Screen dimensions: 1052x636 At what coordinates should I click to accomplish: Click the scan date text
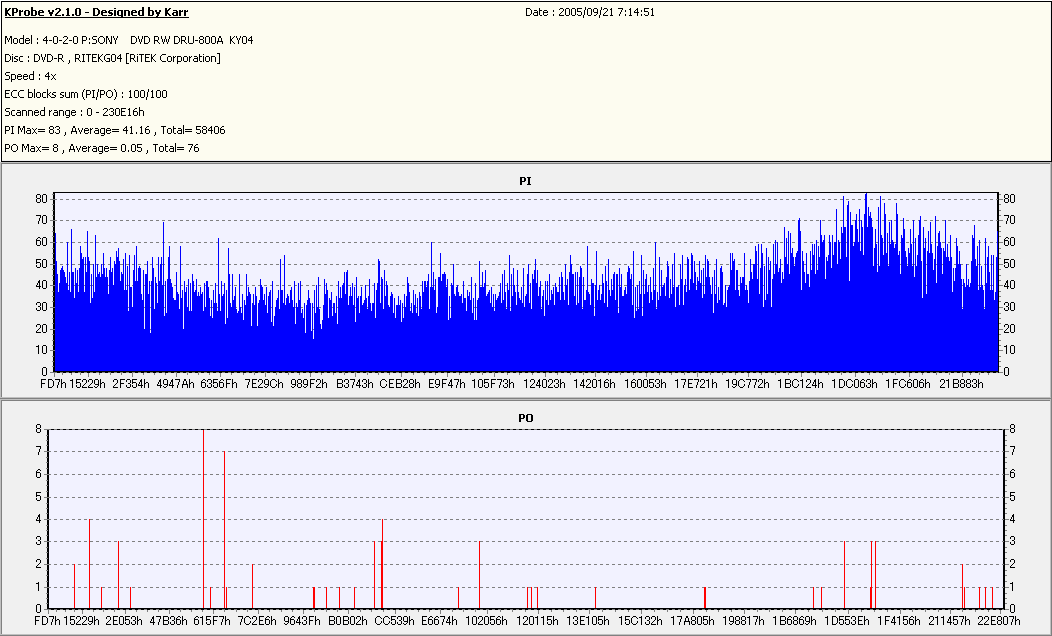point(590,12)
